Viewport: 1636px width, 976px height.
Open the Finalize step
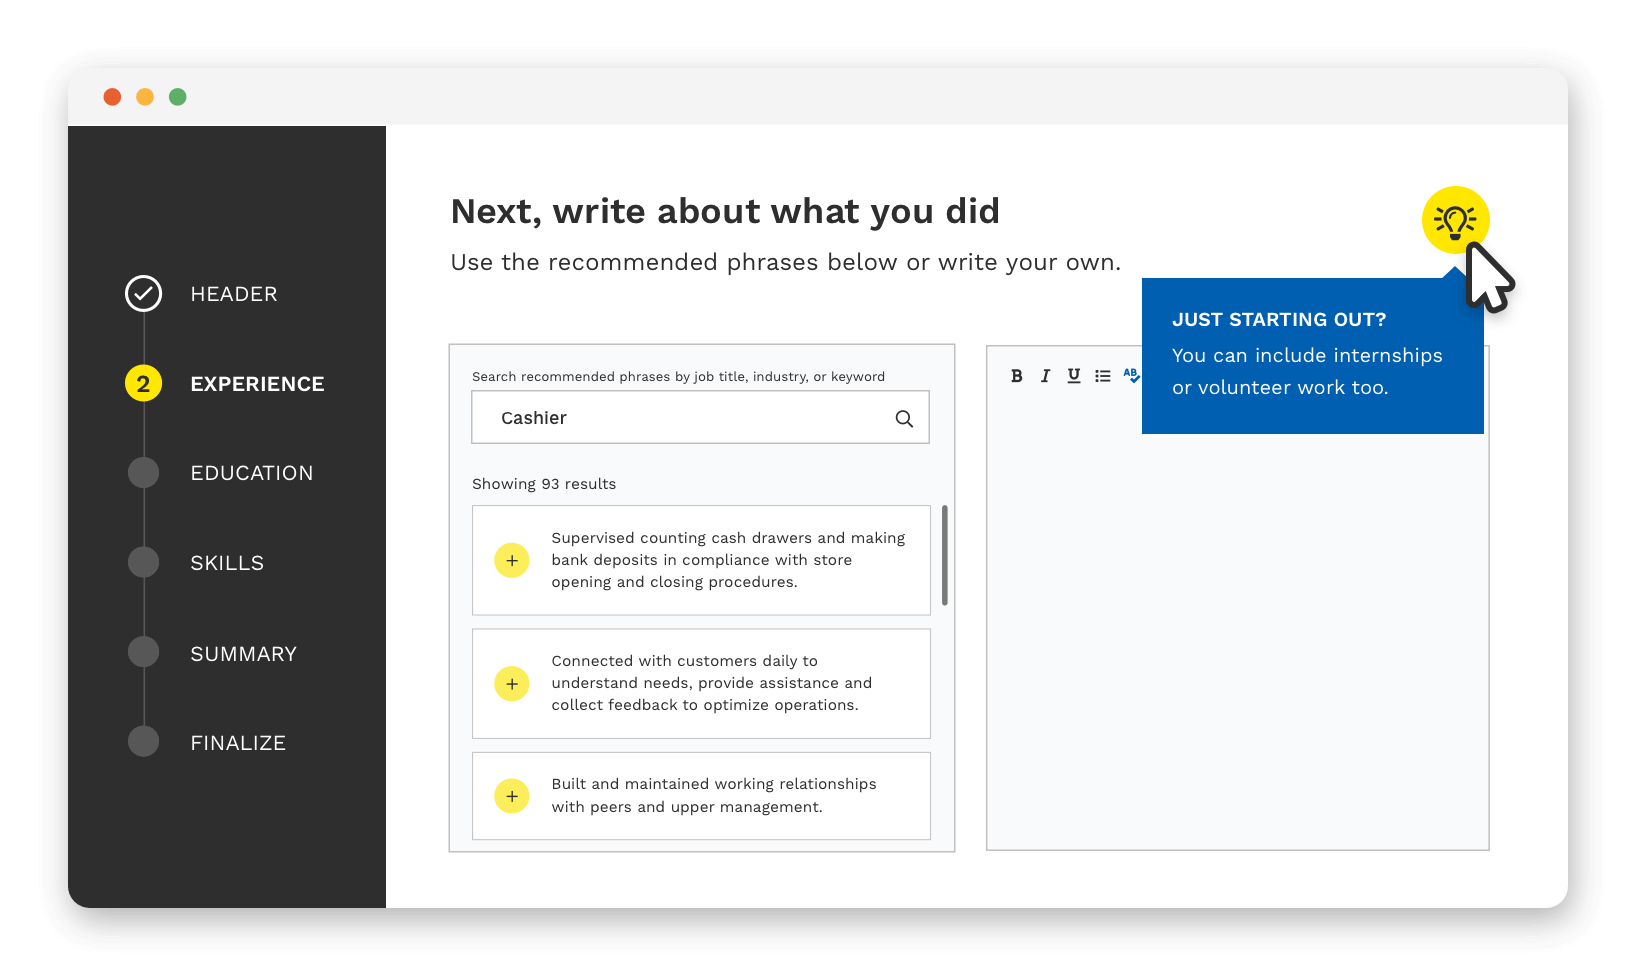click(x=238, y=743)
